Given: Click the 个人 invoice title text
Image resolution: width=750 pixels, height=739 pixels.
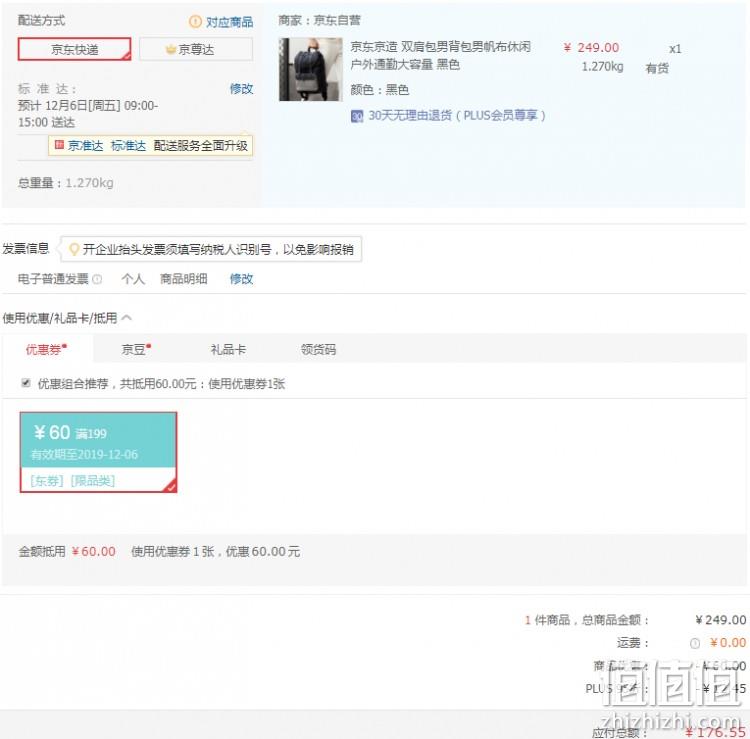Looking at the screenshot, I should tap(133, 279).
